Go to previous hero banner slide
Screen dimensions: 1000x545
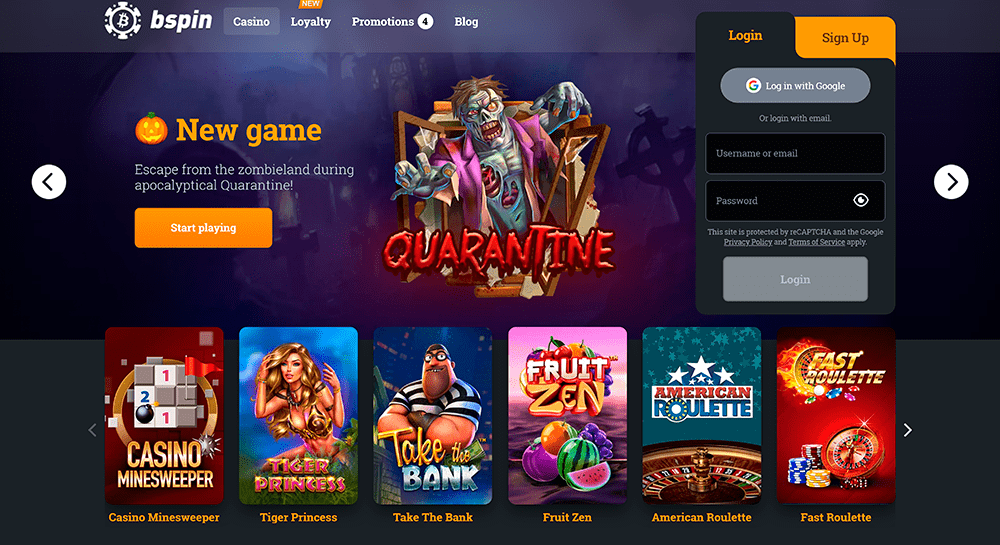click(x=49, y=182)
